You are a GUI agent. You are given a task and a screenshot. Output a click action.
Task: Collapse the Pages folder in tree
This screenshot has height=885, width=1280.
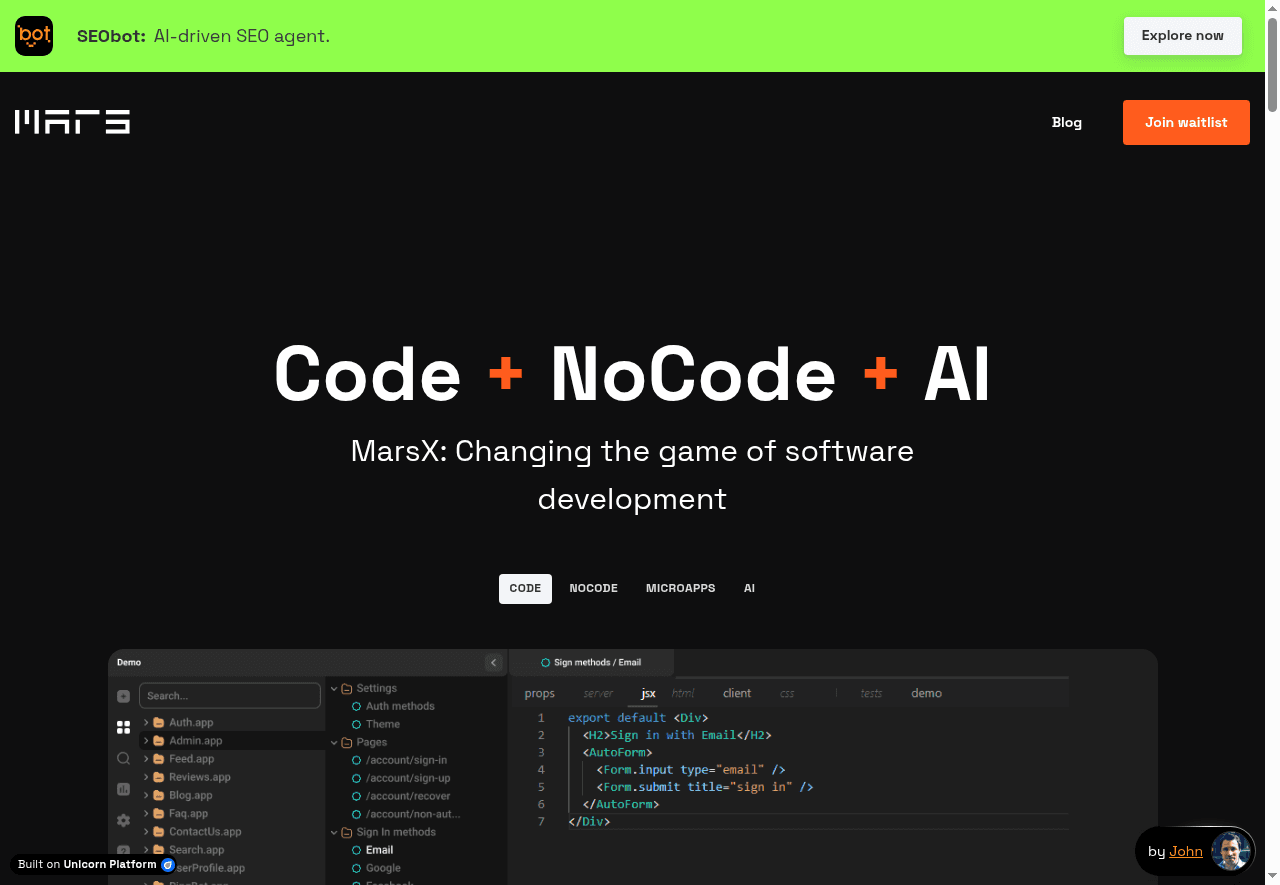coord(335,742)
